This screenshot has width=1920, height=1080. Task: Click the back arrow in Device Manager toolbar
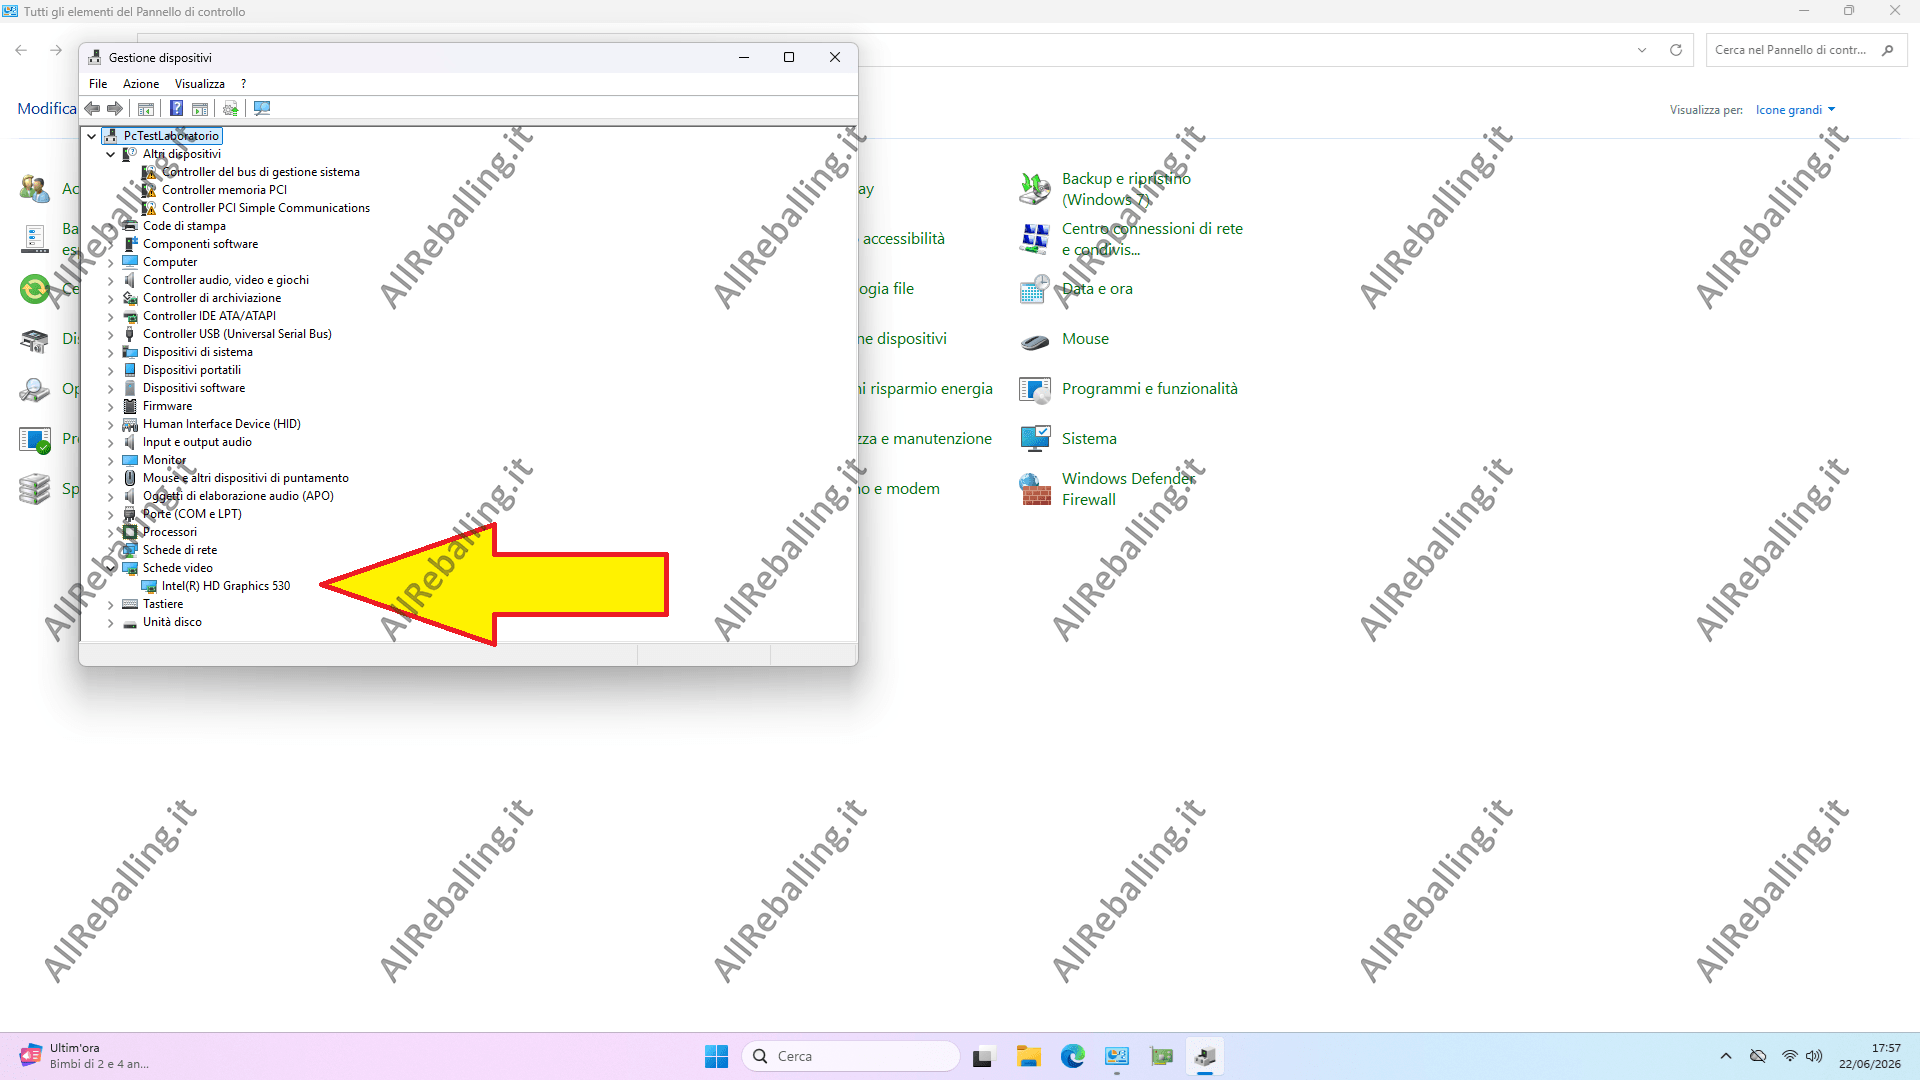click(92, 108)
